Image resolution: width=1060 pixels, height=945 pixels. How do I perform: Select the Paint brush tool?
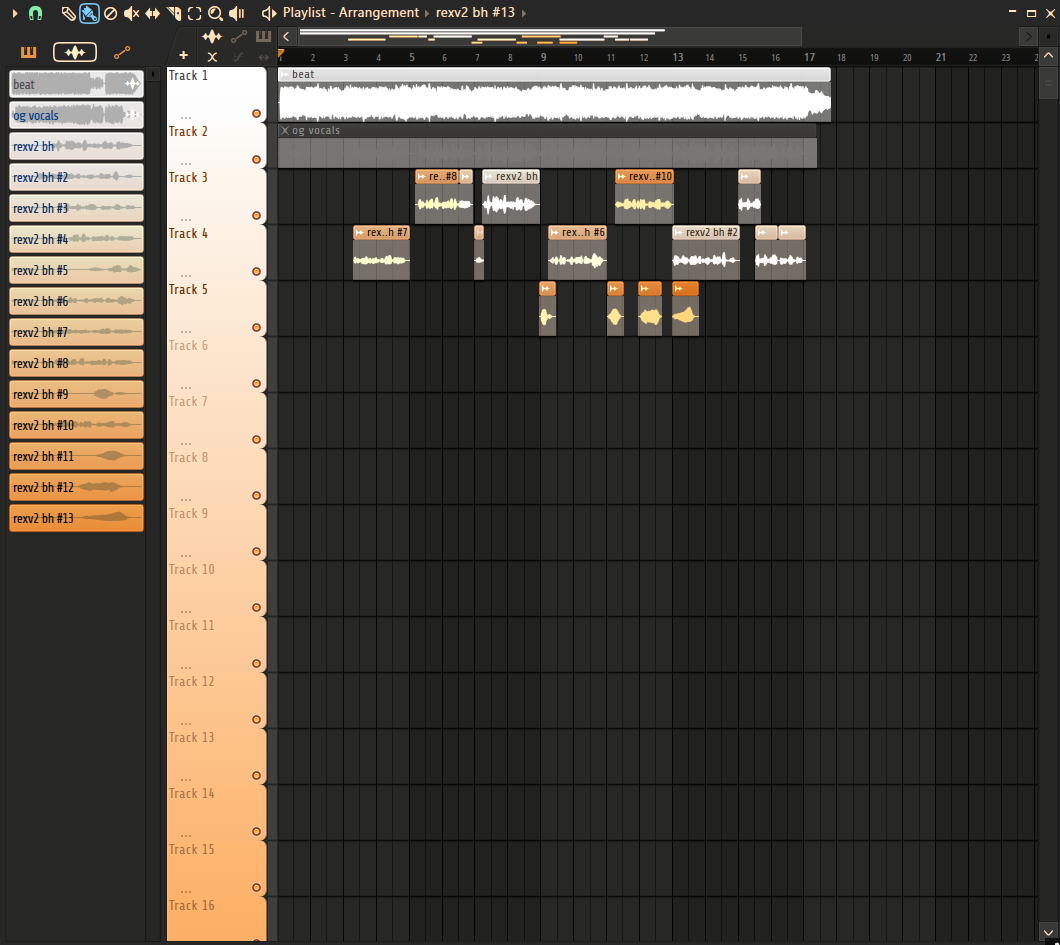pyautogui.click(x=89, y=13)
